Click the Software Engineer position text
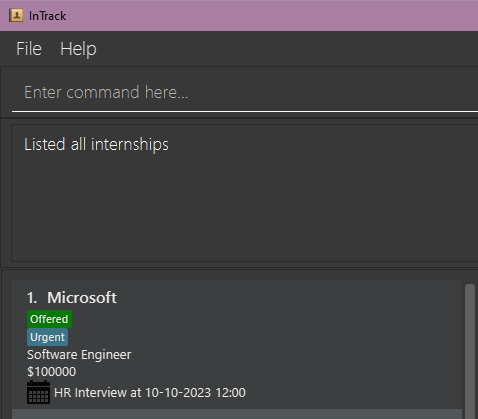Image resolution: width=478 pixels, height=419 pixels. point(79,355)
